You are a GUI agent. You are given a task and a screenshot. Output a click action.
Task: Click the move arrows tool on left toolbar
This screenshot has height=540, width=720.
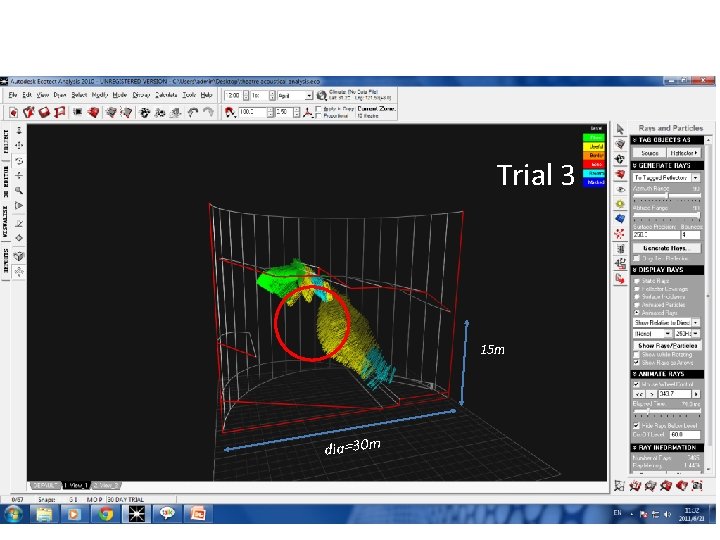tap(19, 145)
